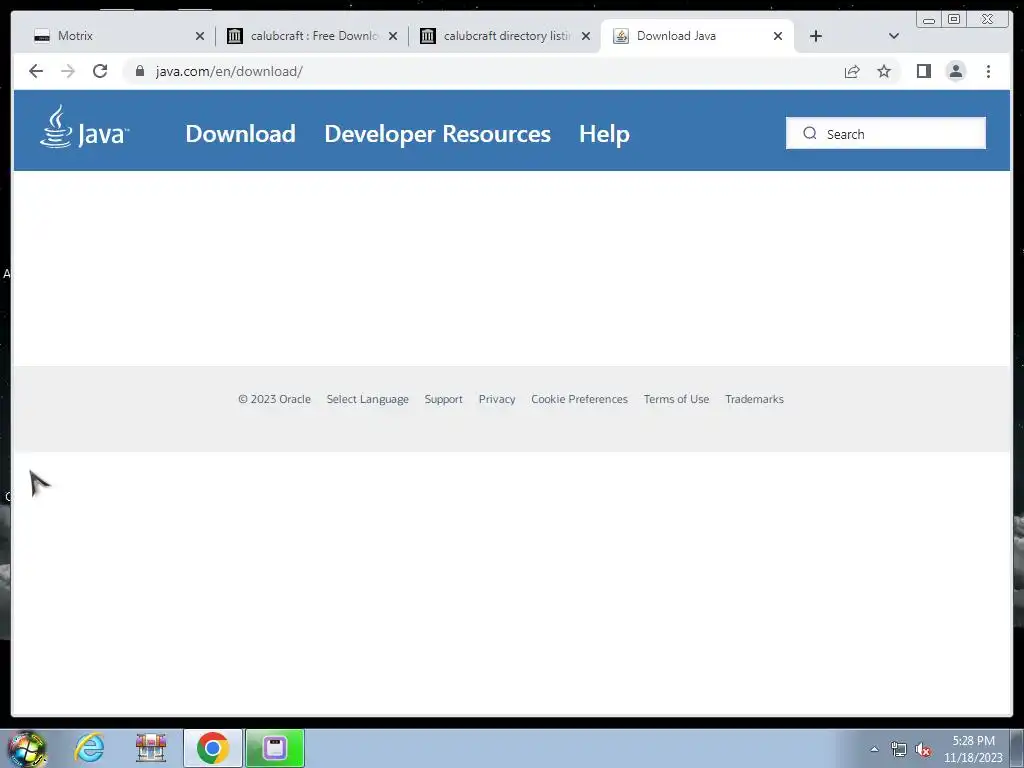The height and width of the screenshot is (768, 1024).
Task: Open the Trademarks footer link
Action: (x=754, y=399)
